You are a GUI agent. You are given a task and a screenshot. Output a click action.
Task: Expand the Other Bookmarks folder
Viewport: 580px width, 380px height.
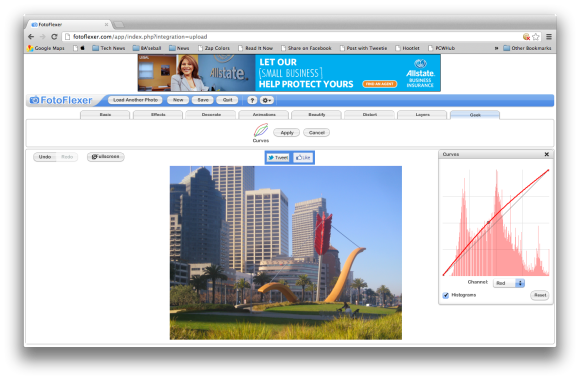pyautogui.click(x=527, y=48)
